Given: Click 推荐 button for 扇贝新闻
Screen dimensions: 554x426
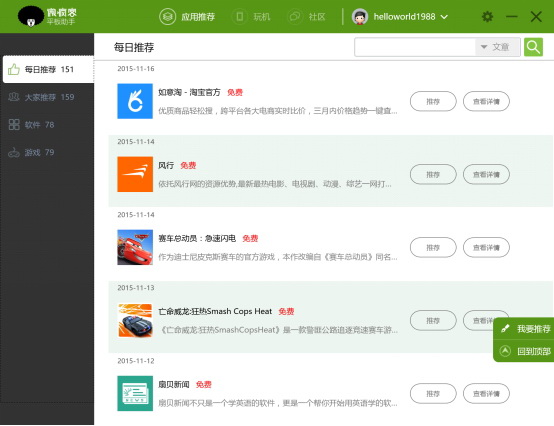Looking at the screenshot, I should tap(433, 394).
